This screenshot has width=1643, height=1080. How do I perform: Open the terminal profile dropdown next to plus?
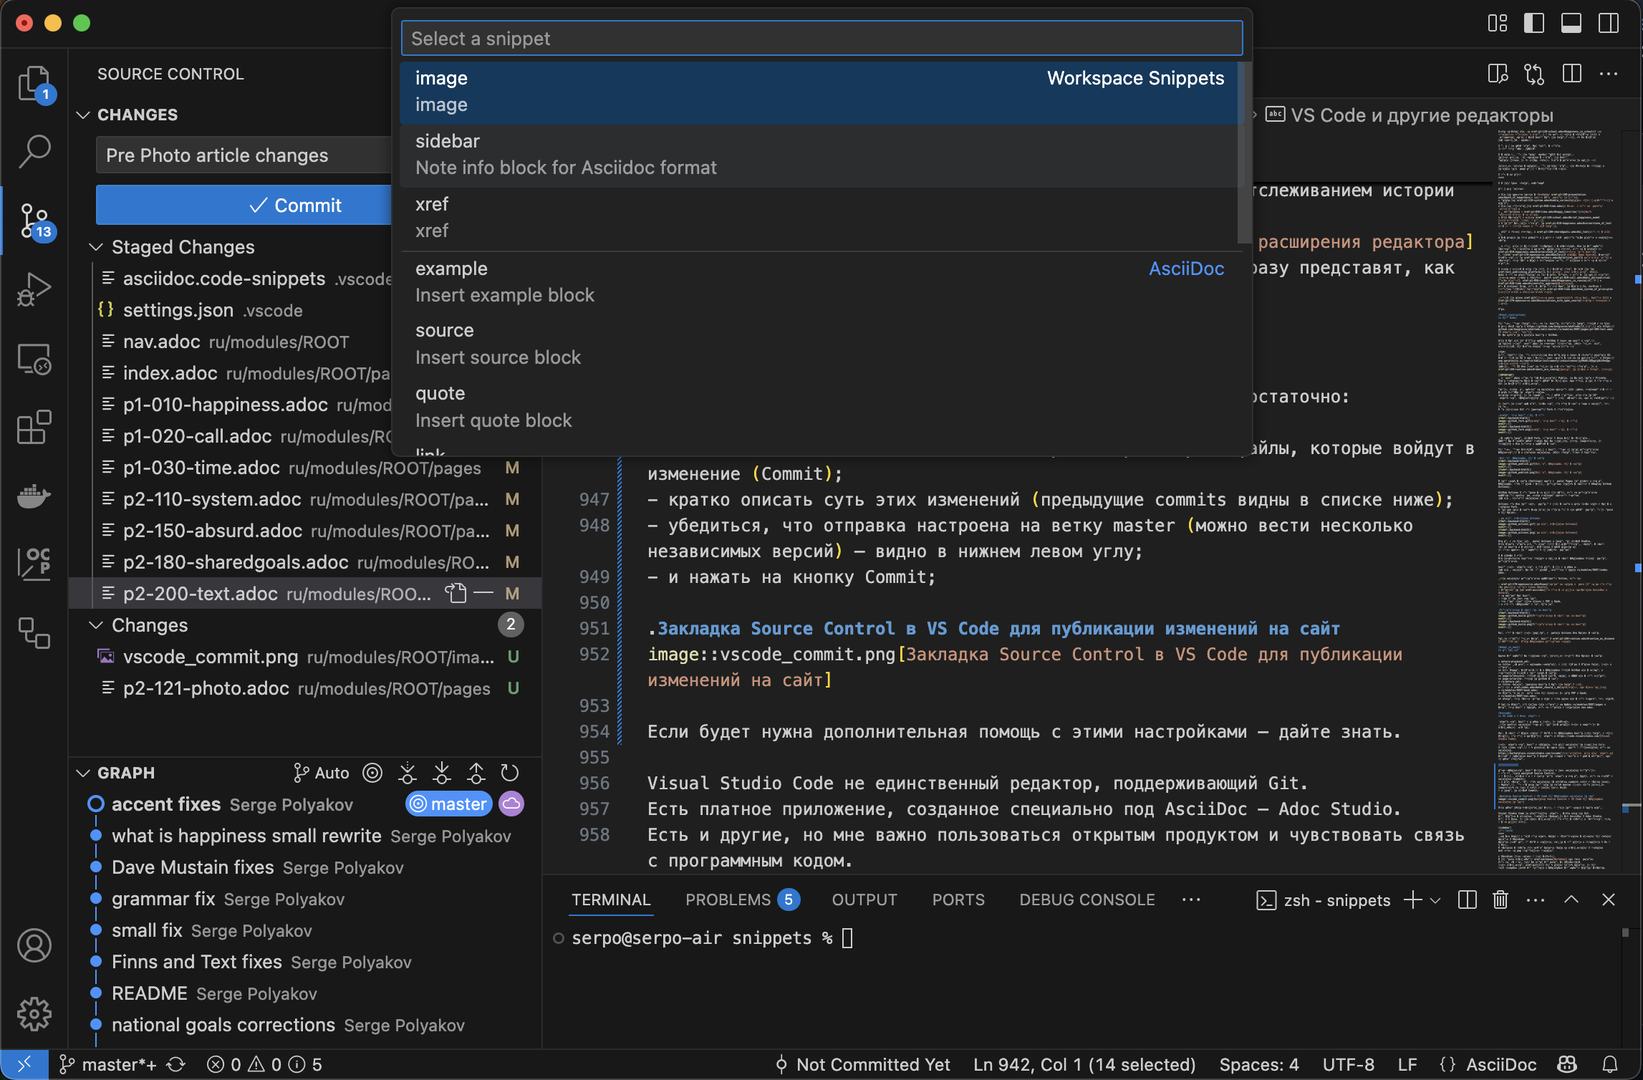pos(1434,899)
